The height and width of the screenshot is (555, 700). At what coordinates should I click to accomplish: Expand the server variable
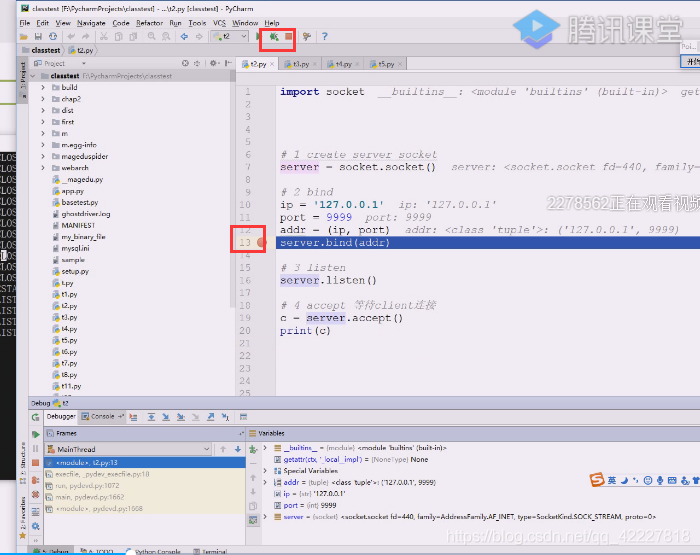point(265,517)
